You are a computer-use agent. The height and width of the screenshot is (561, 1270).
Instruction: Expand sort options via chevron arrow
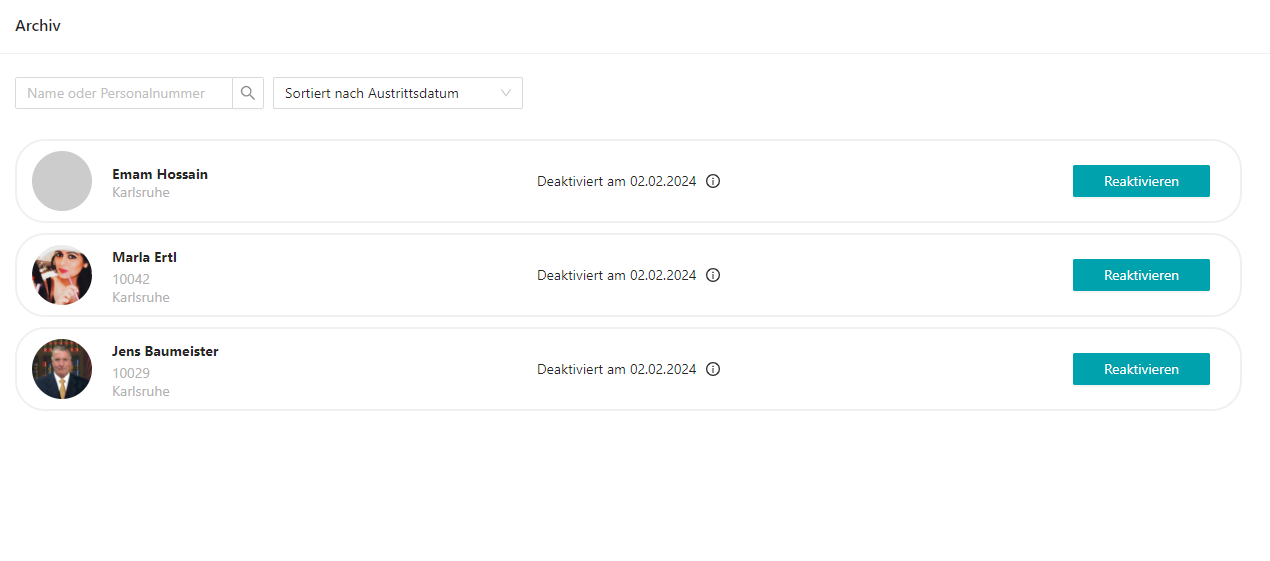pyautogui.click(x=506, y=93)
